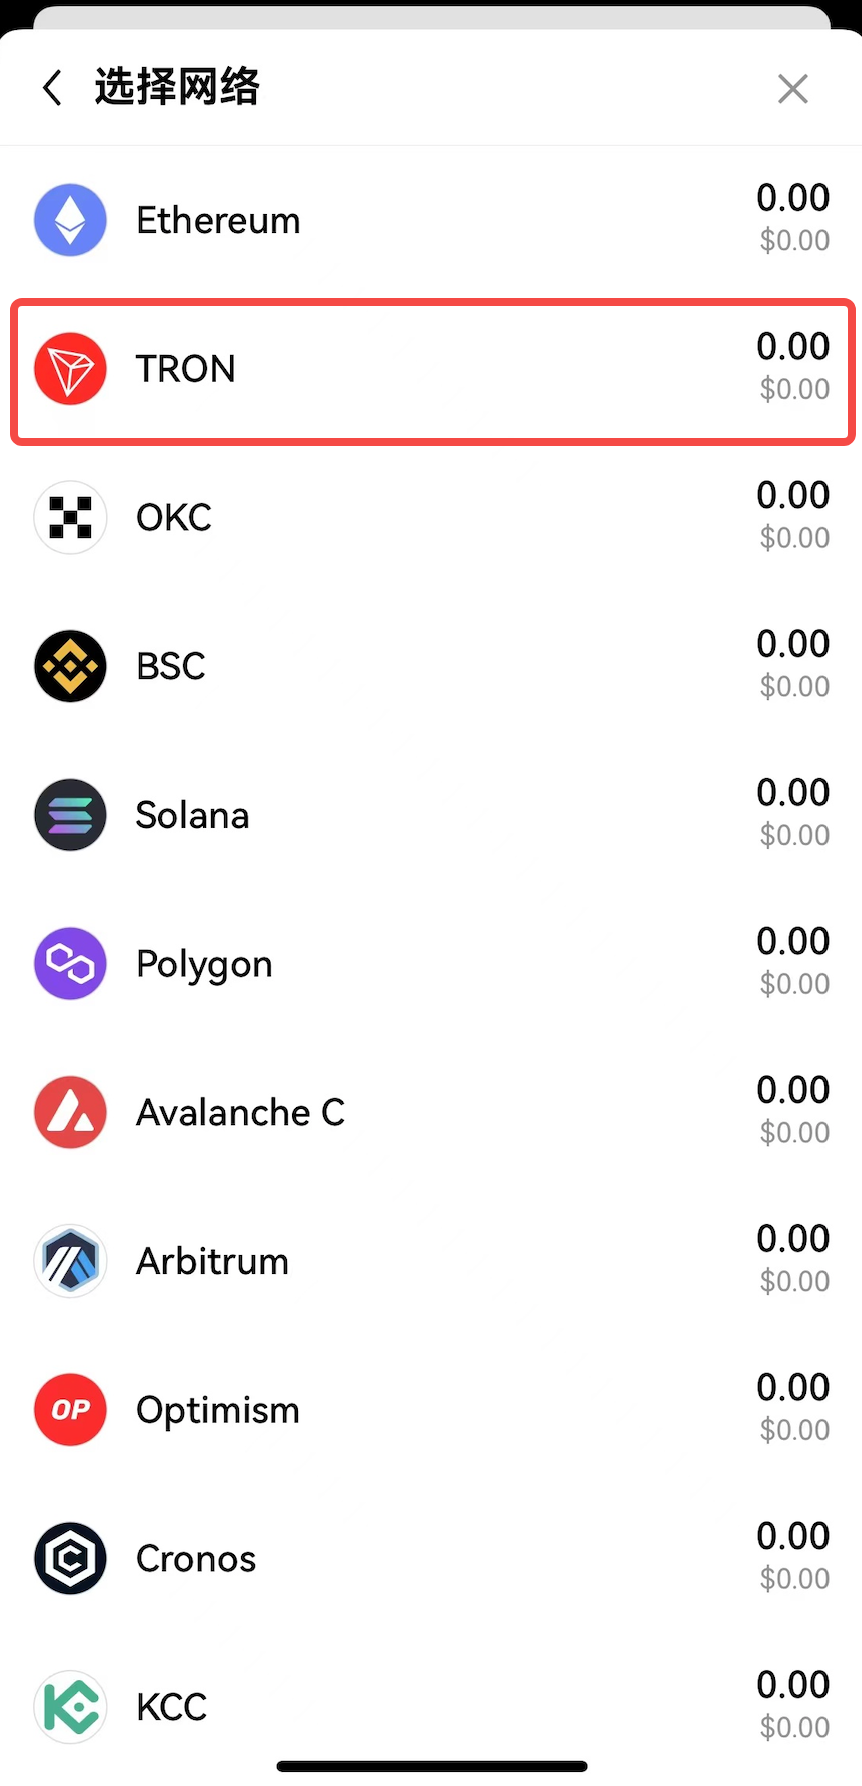Tap the Avalanche C logo icon
This screenshot has height=1786, width=862.
coord(70,1112)
